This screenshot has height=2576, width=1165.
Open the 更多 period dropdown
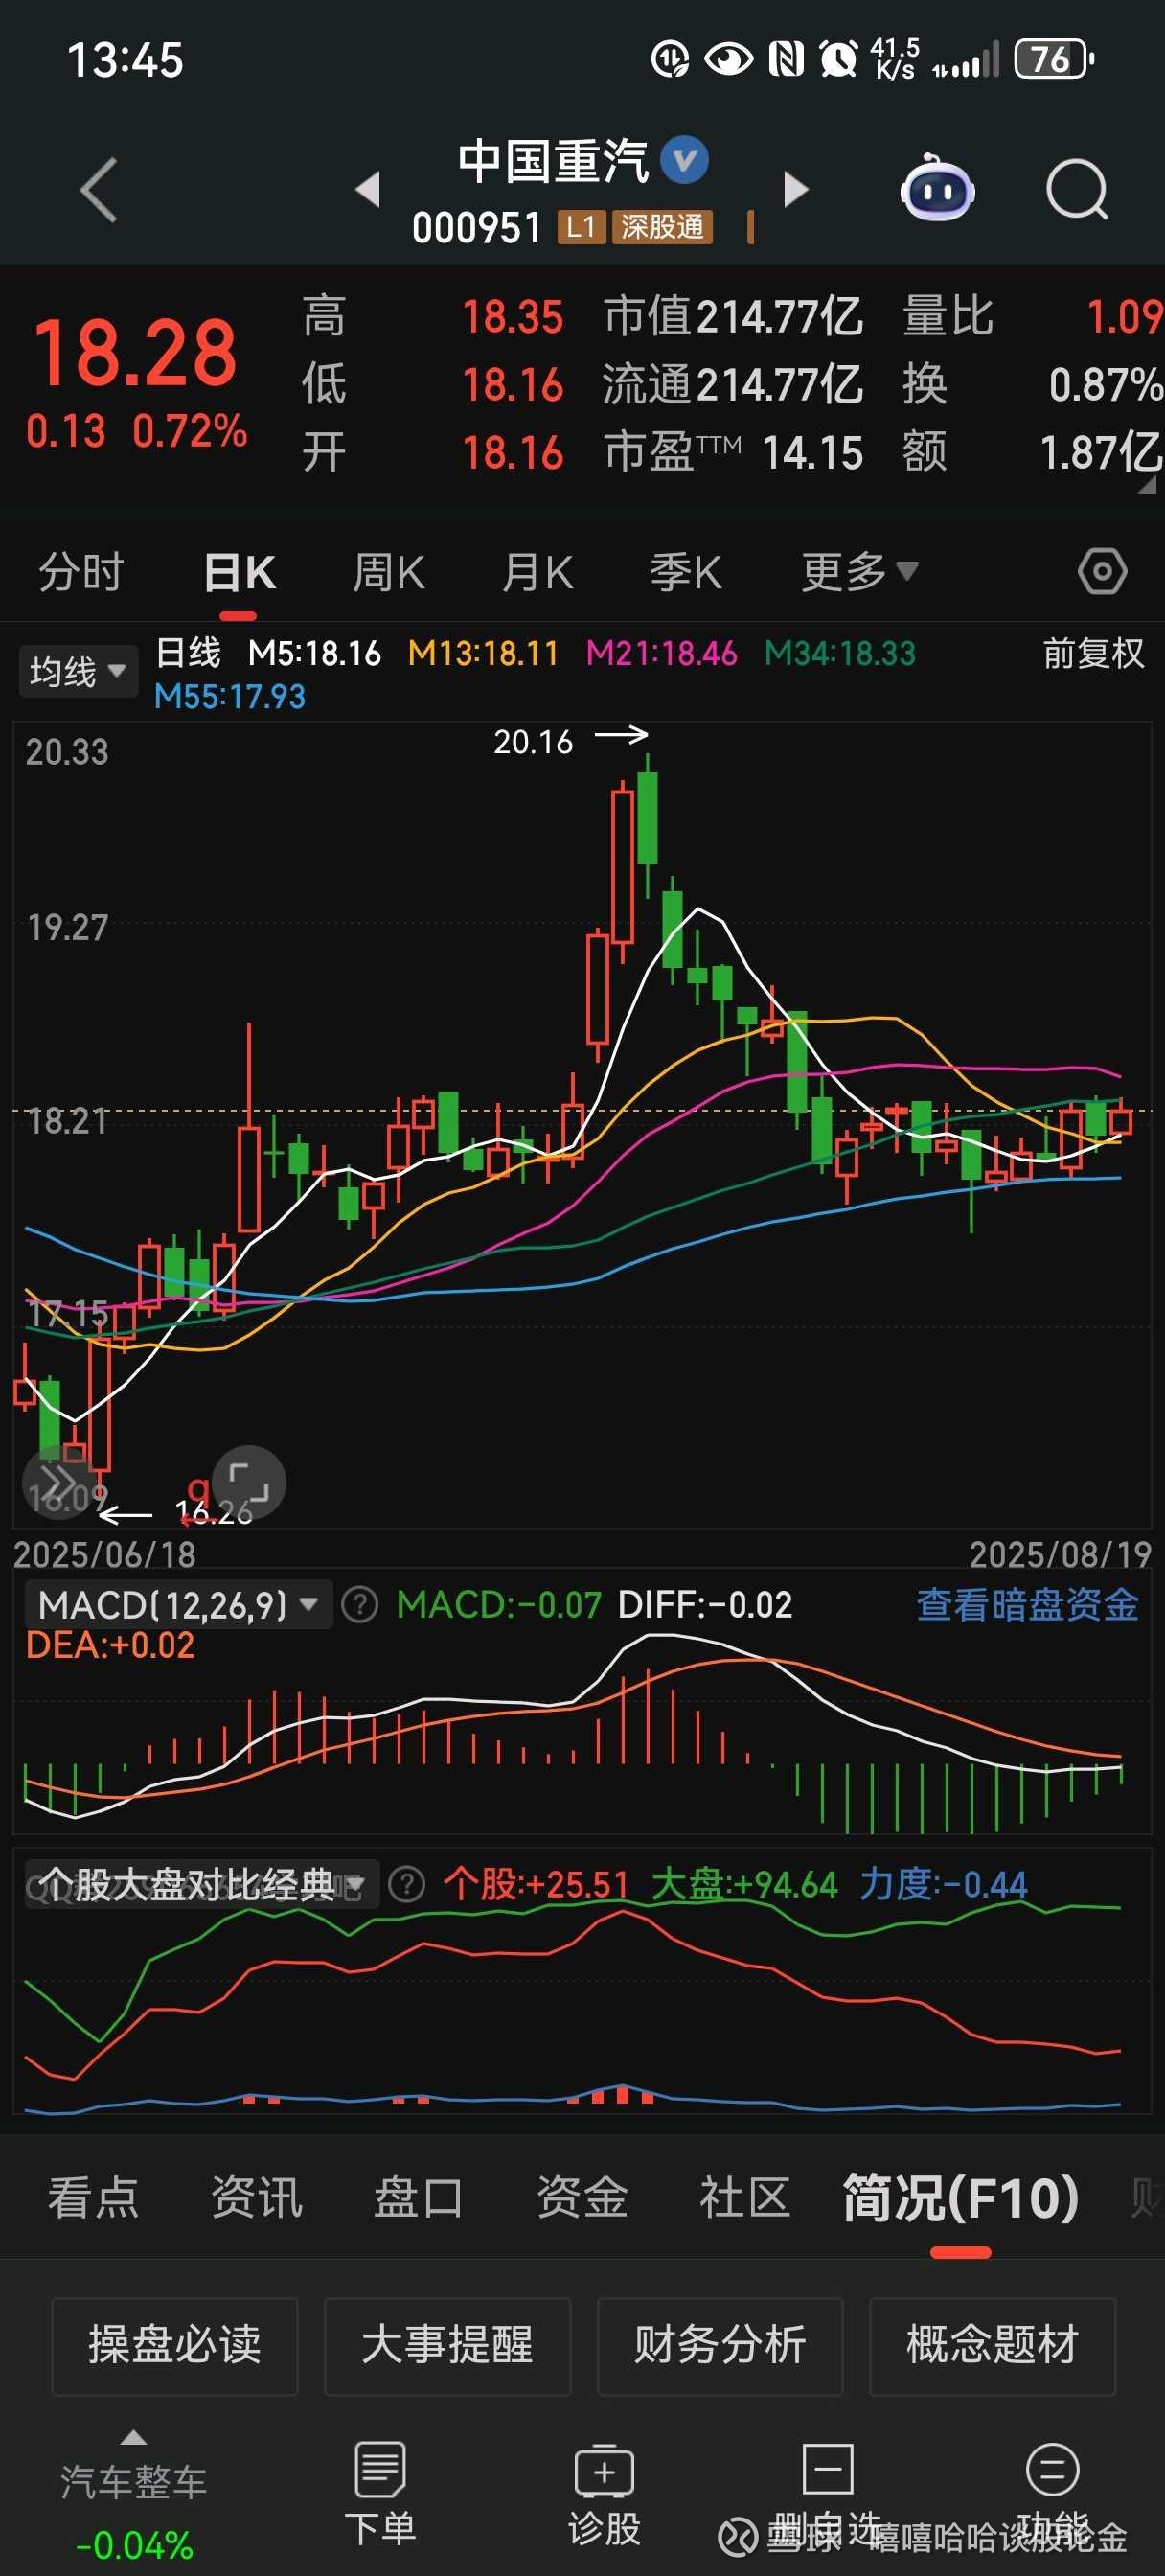point(859,572)
